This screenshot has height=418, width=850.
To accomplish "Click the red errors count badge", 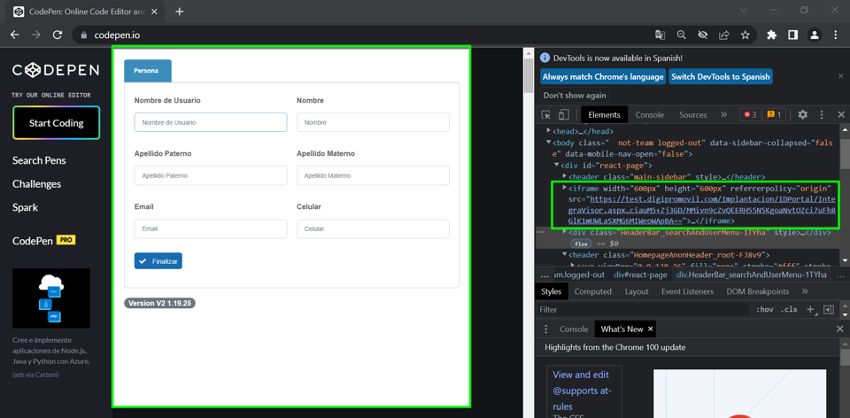I will pos(748,115).
